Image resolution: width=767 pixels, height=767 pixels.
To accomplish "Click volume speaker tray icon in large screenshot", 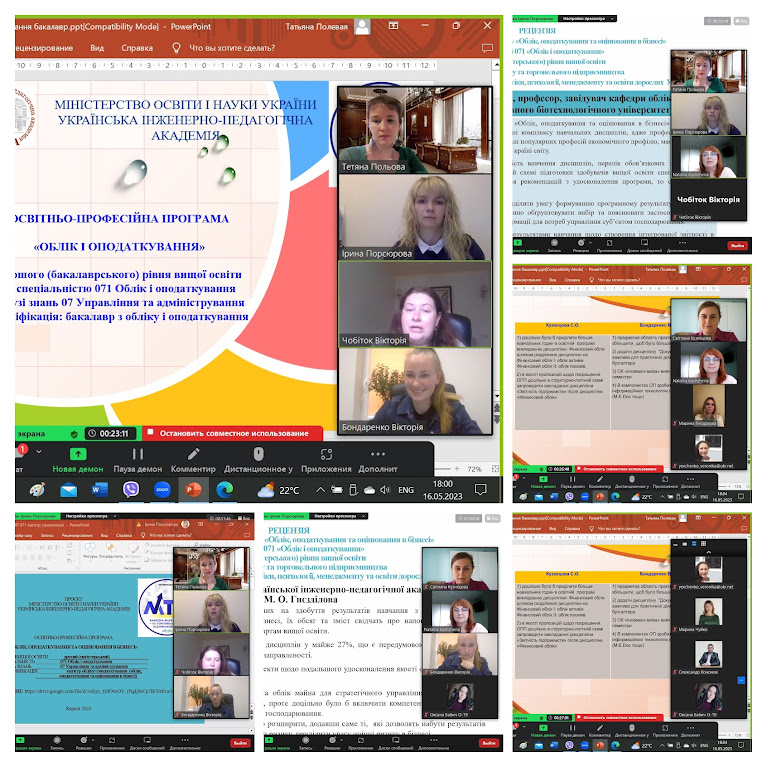I will click(x=385, y=490).
